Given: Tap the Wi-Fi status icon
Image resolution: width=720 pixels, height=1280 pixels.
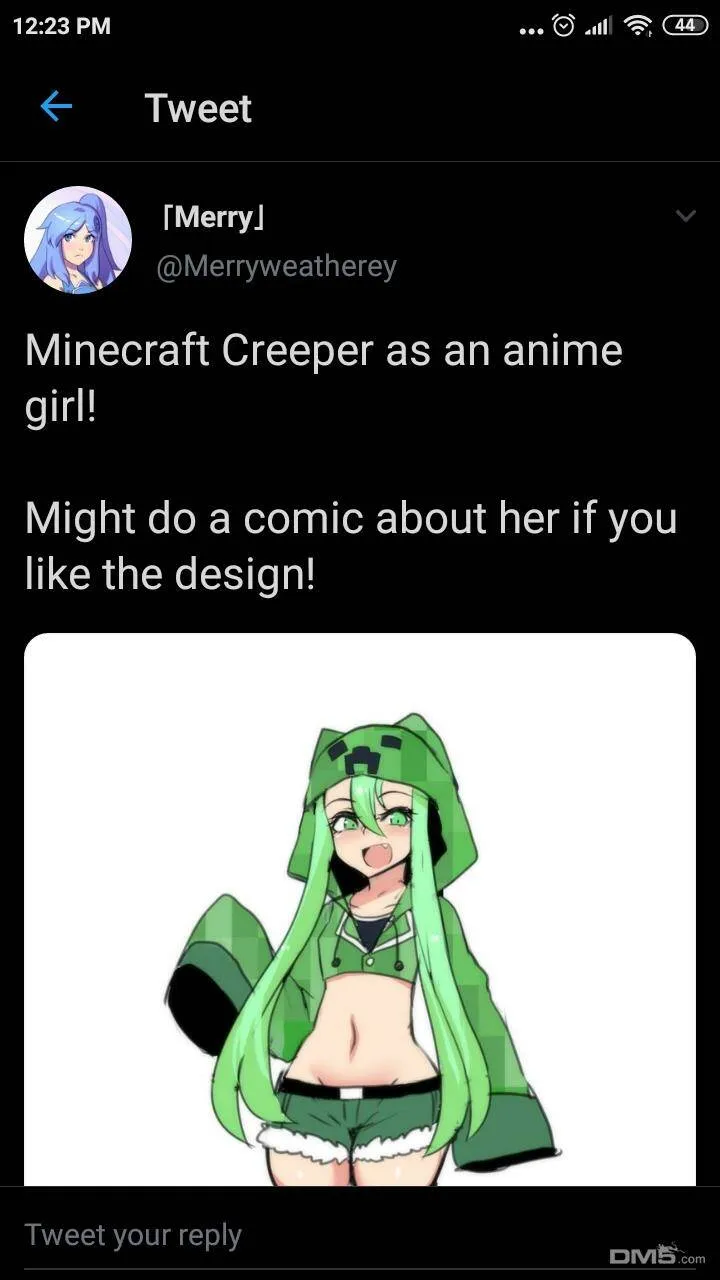Looking at the screenshot, I should pos(636,26).
